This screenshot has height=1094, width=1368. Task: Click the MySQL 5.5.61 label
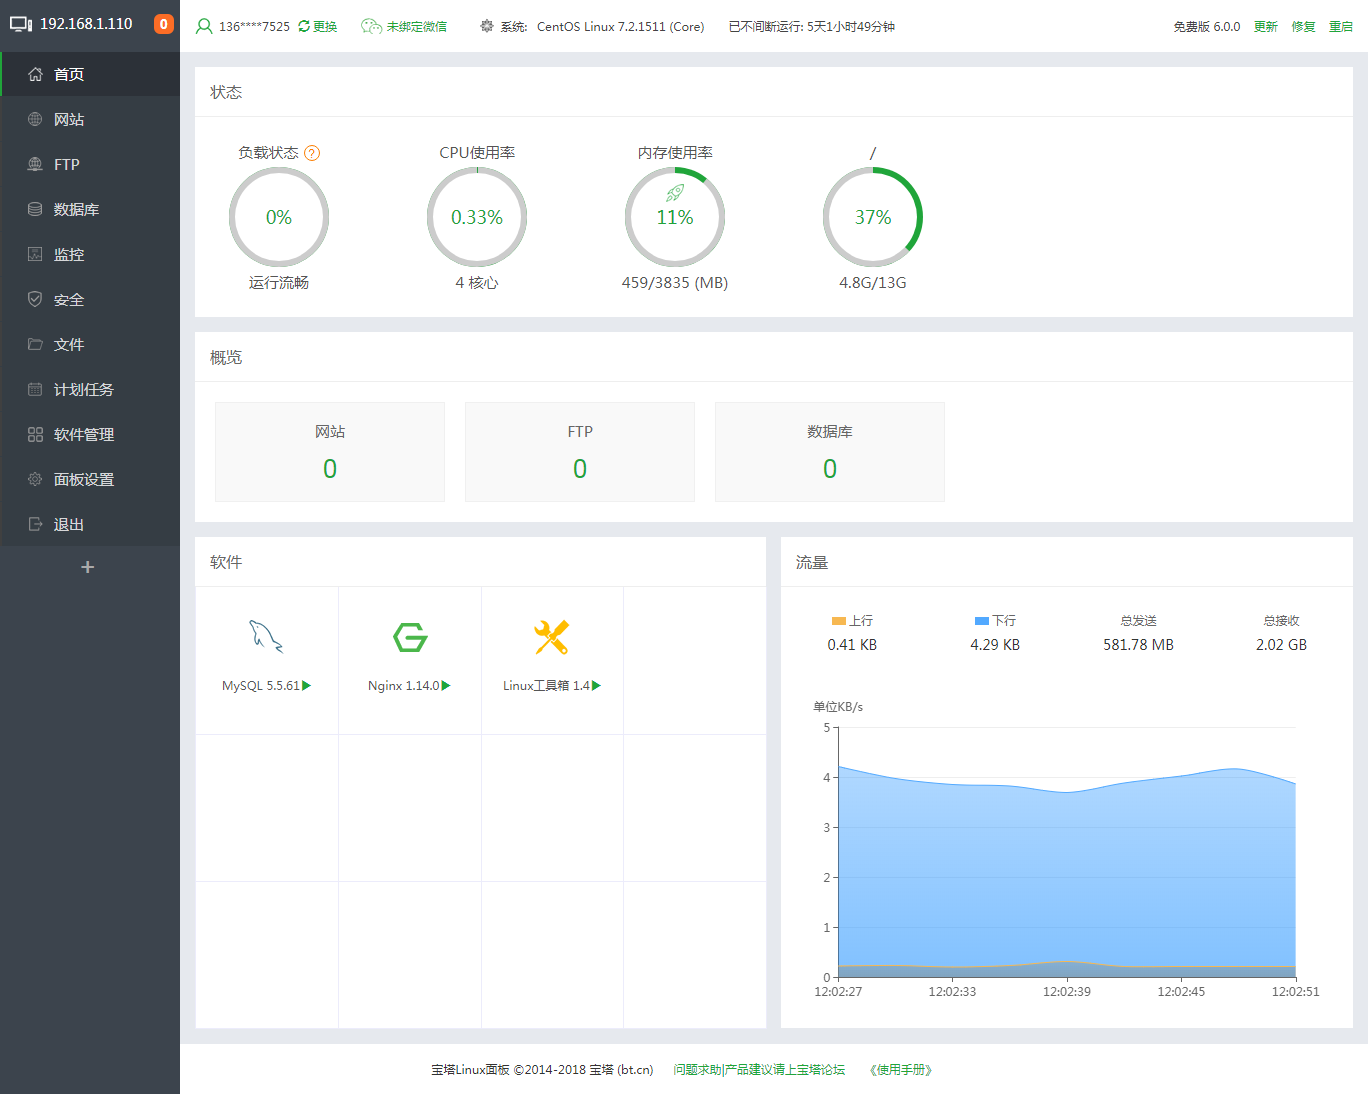[x=261, y=686]
